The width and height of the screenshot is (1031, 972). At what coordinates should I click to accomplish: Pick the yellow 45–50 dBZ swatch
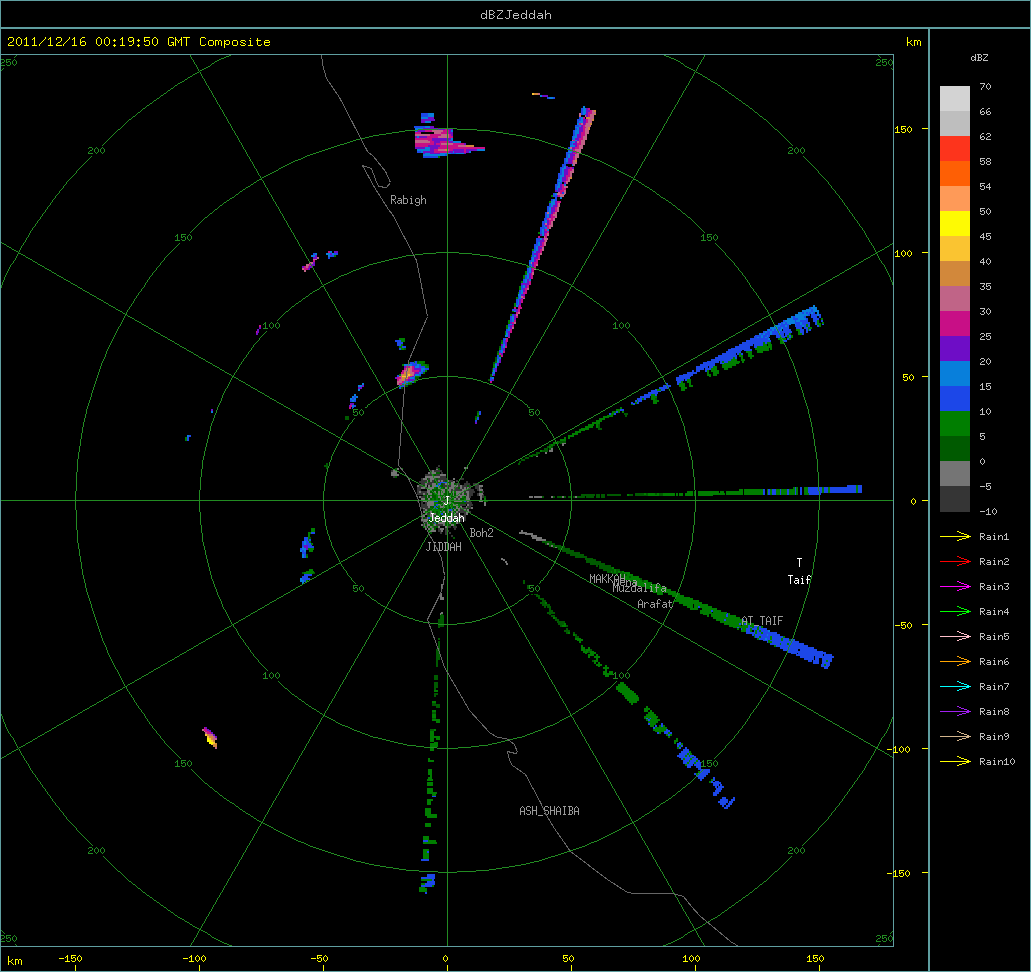[955, 224]
